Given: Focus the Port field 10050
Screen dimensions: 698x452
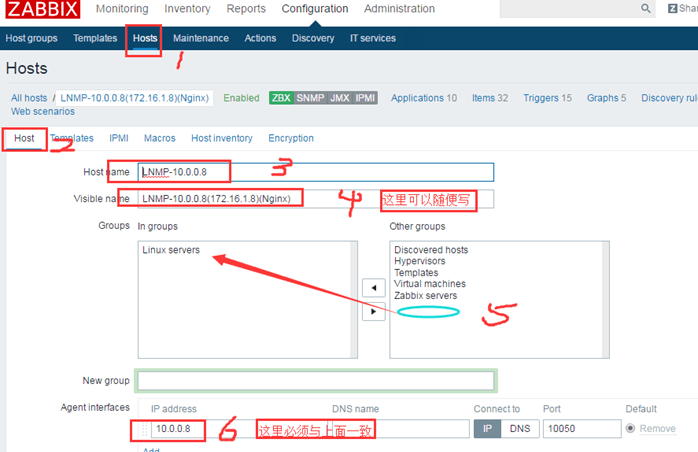Looking at the screenshot, I should (x=582, y=429).
